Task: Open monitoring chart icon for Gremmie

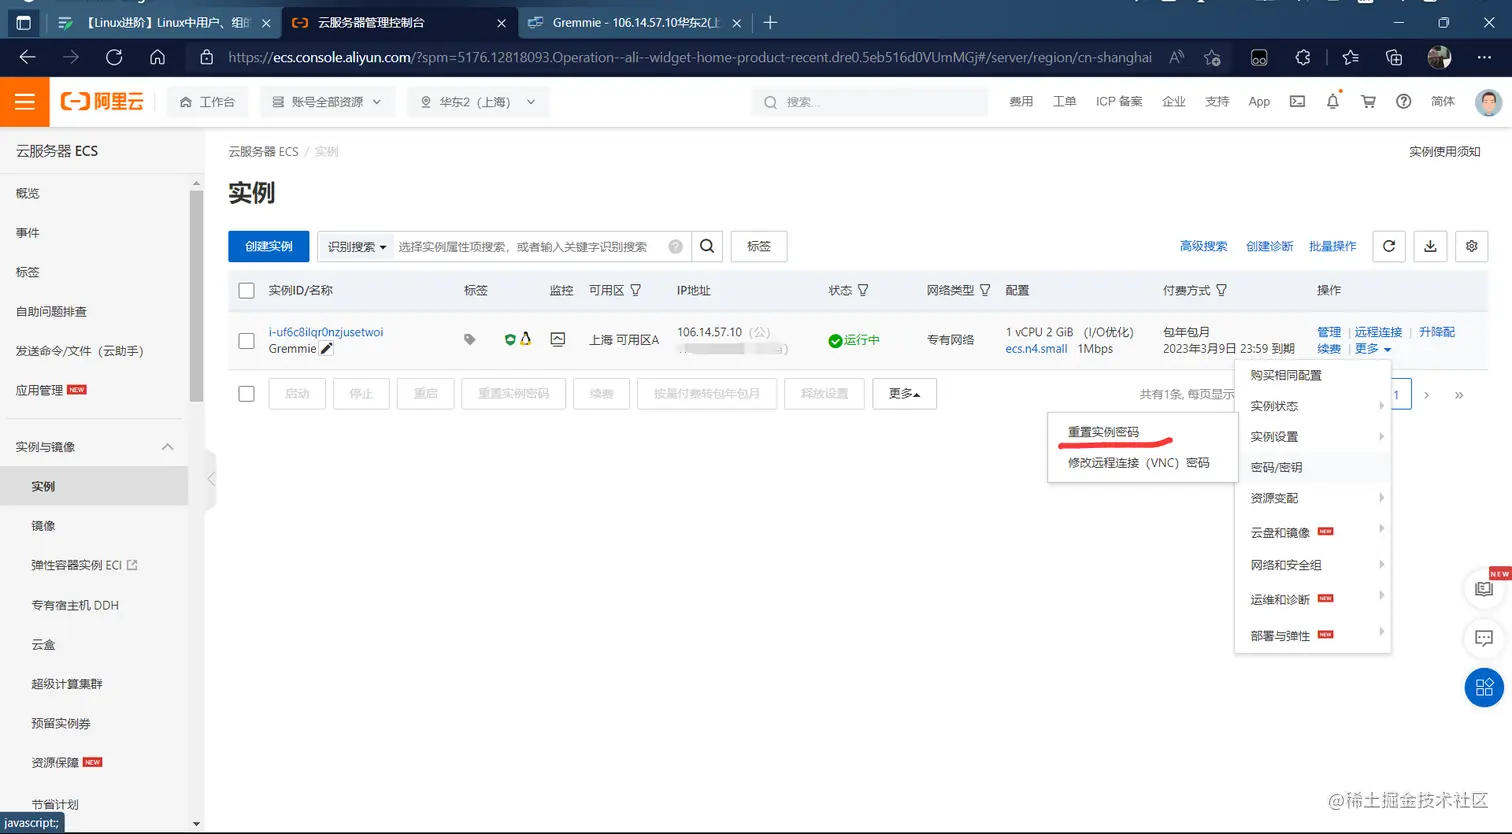Action: pyautogui.click(x=558, y=340)
